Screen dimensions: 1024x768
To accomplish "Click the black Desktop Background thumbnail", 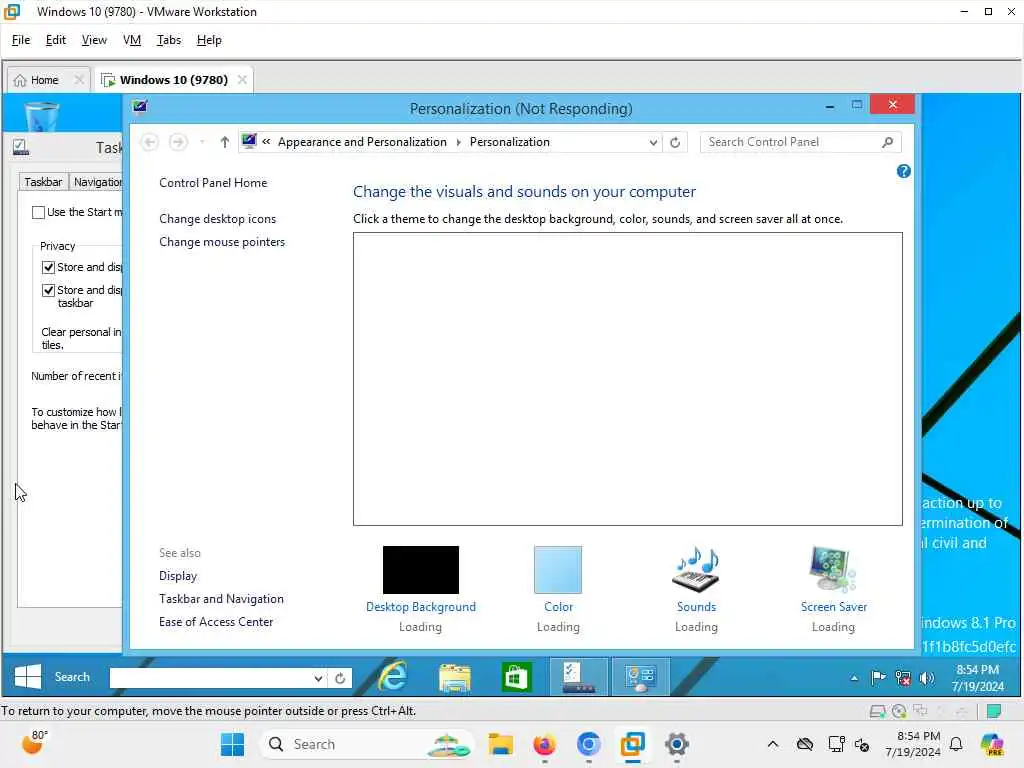I will pos(421,569).
